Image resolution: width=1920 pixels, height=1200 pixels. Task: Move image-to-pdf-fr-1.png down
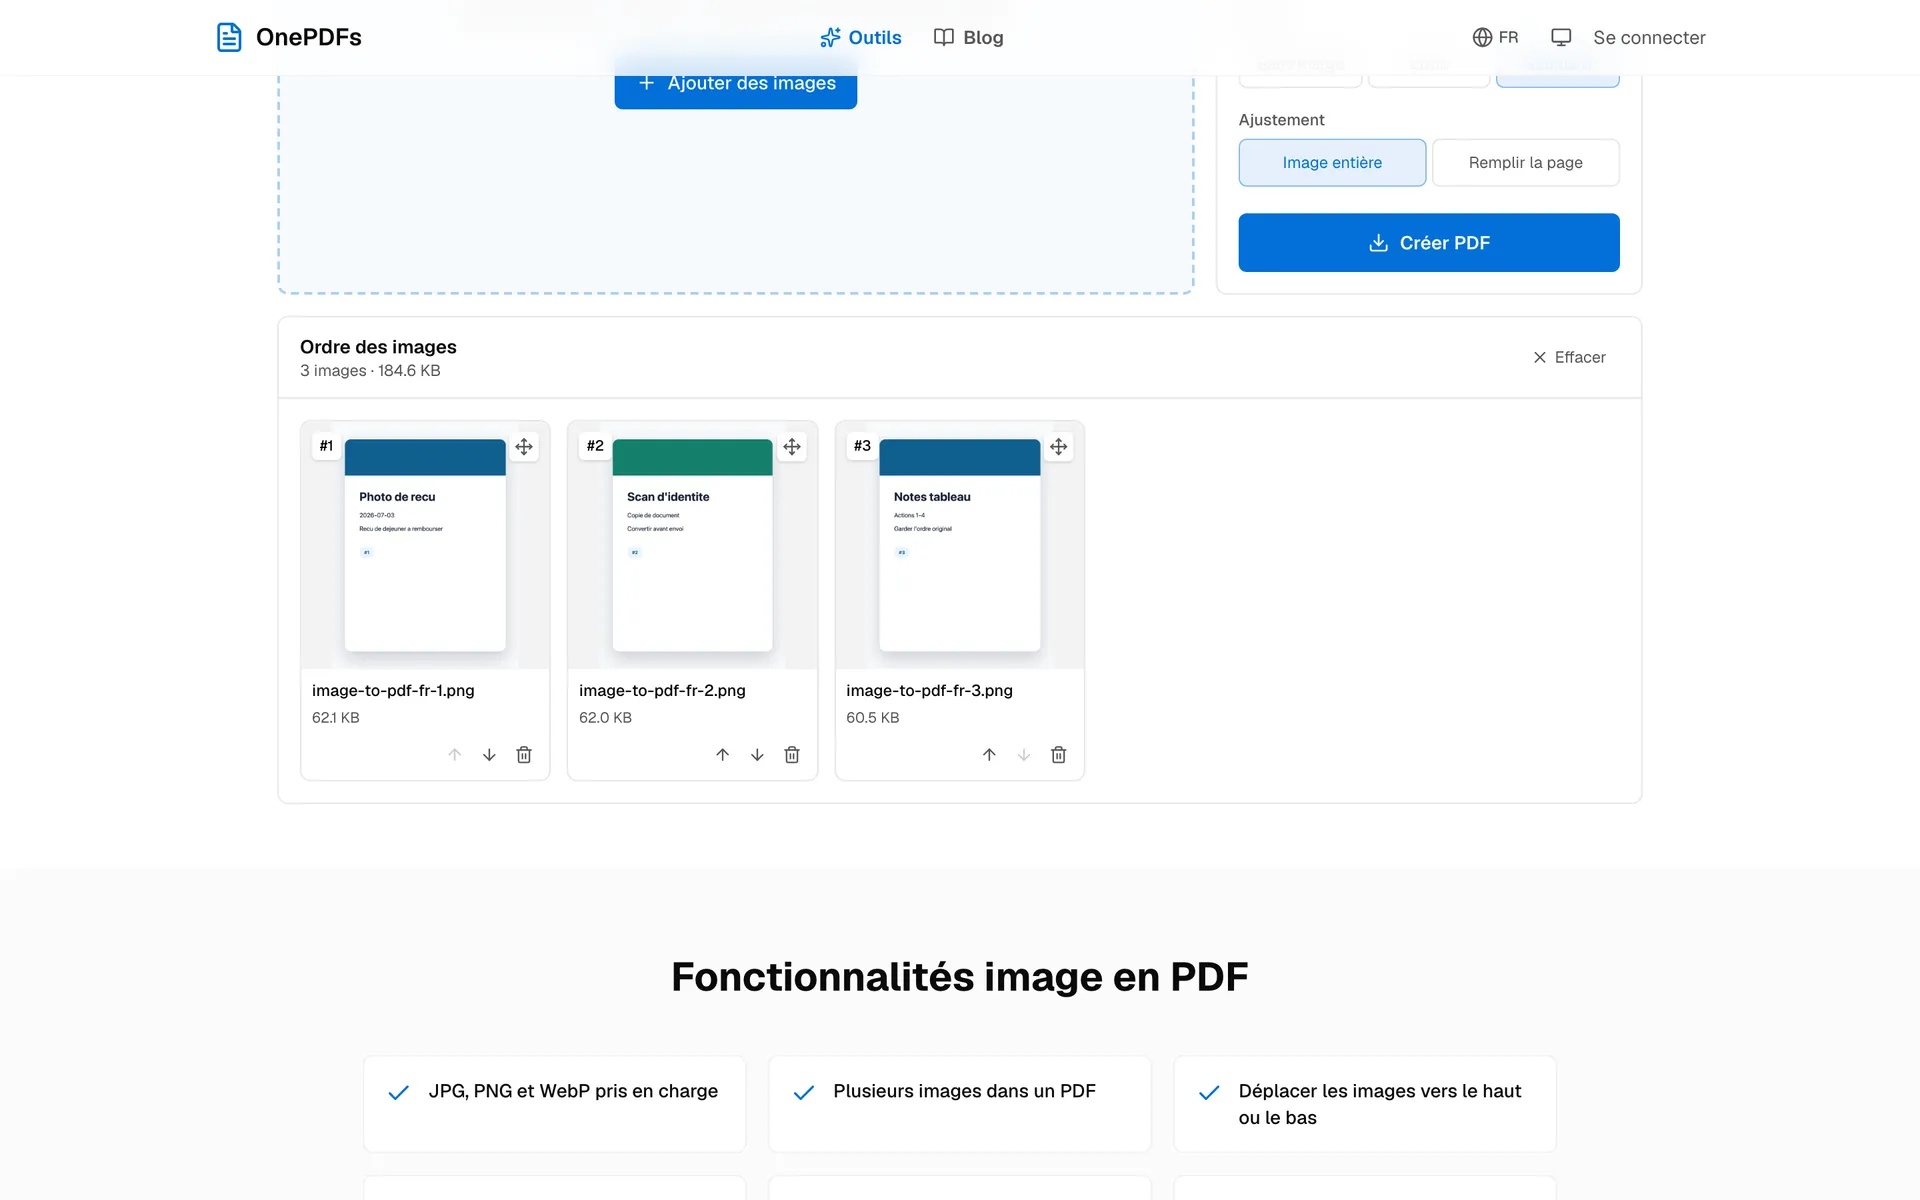pos(489,755)
